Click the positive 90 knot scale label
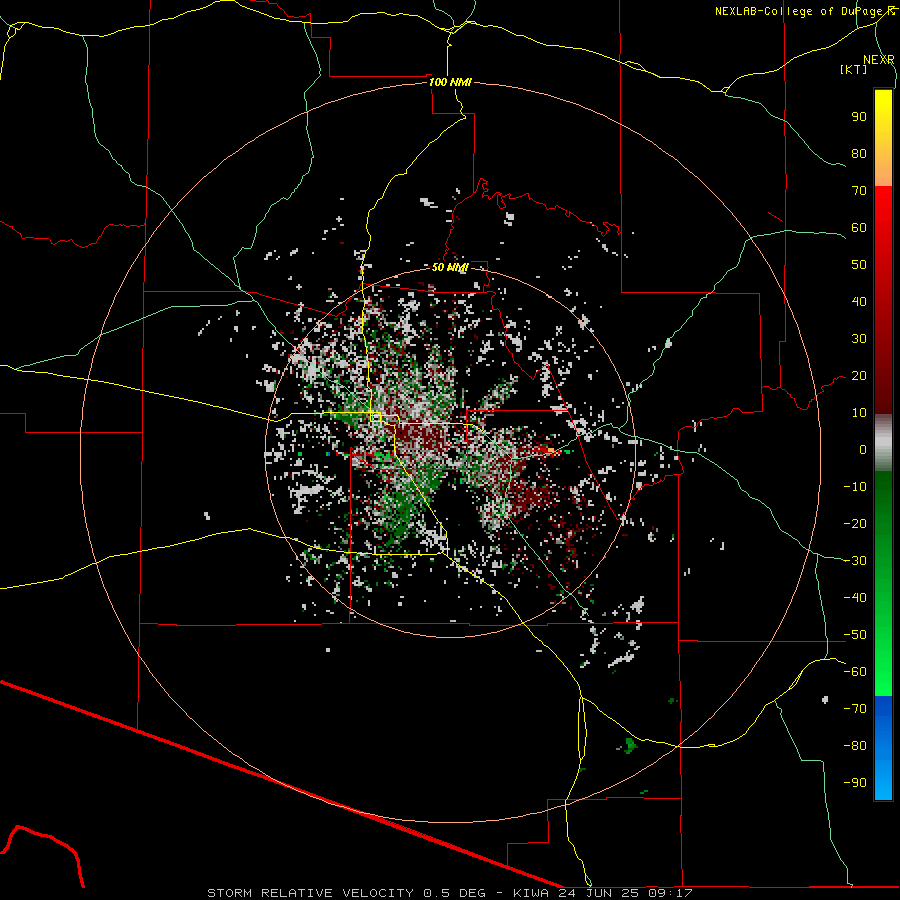Image resolution: width=900 pixels, height=900 pixels. point(859,117)
